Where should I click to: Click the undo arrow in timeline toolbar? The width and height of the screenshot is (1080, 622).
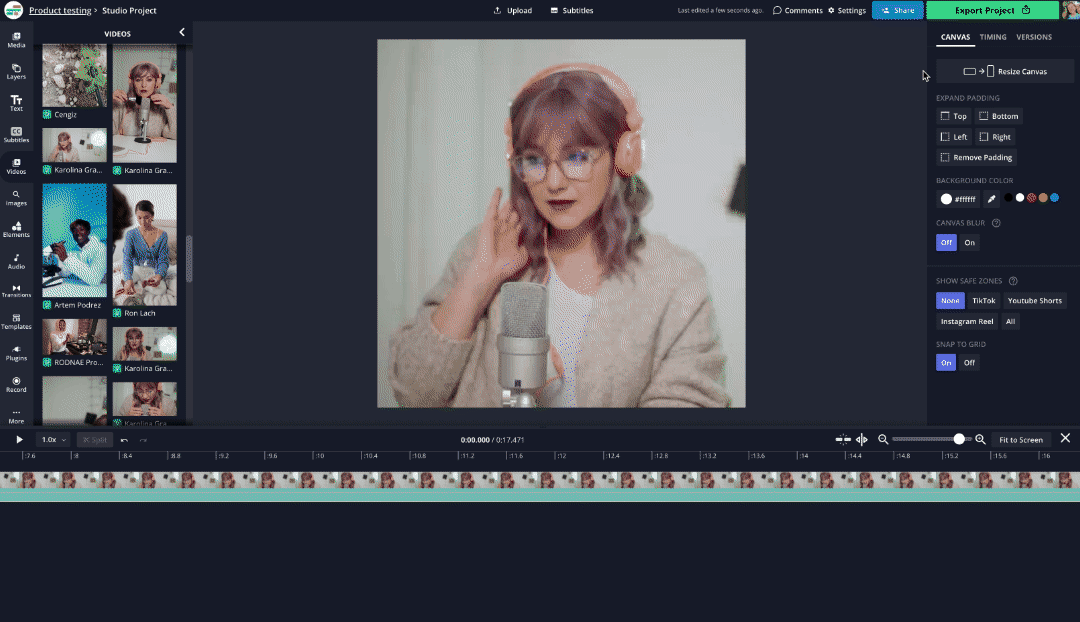pyautogui.click(x=124, y=440)
